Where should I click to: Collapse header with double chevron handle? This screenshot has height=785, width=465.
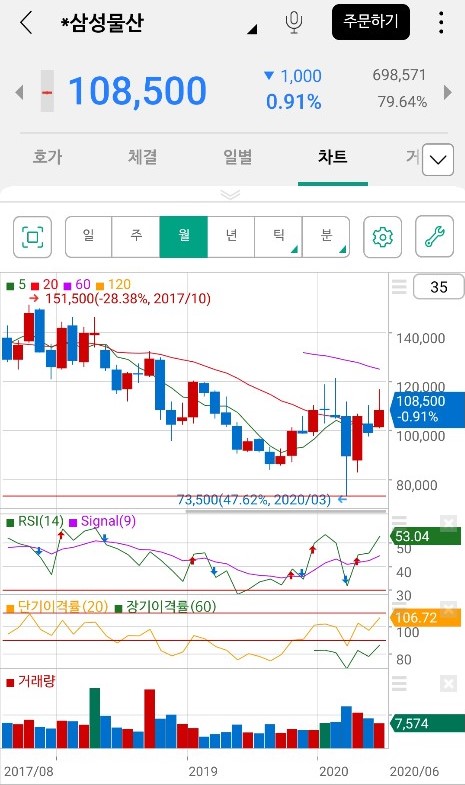click(x=230, y=195)
